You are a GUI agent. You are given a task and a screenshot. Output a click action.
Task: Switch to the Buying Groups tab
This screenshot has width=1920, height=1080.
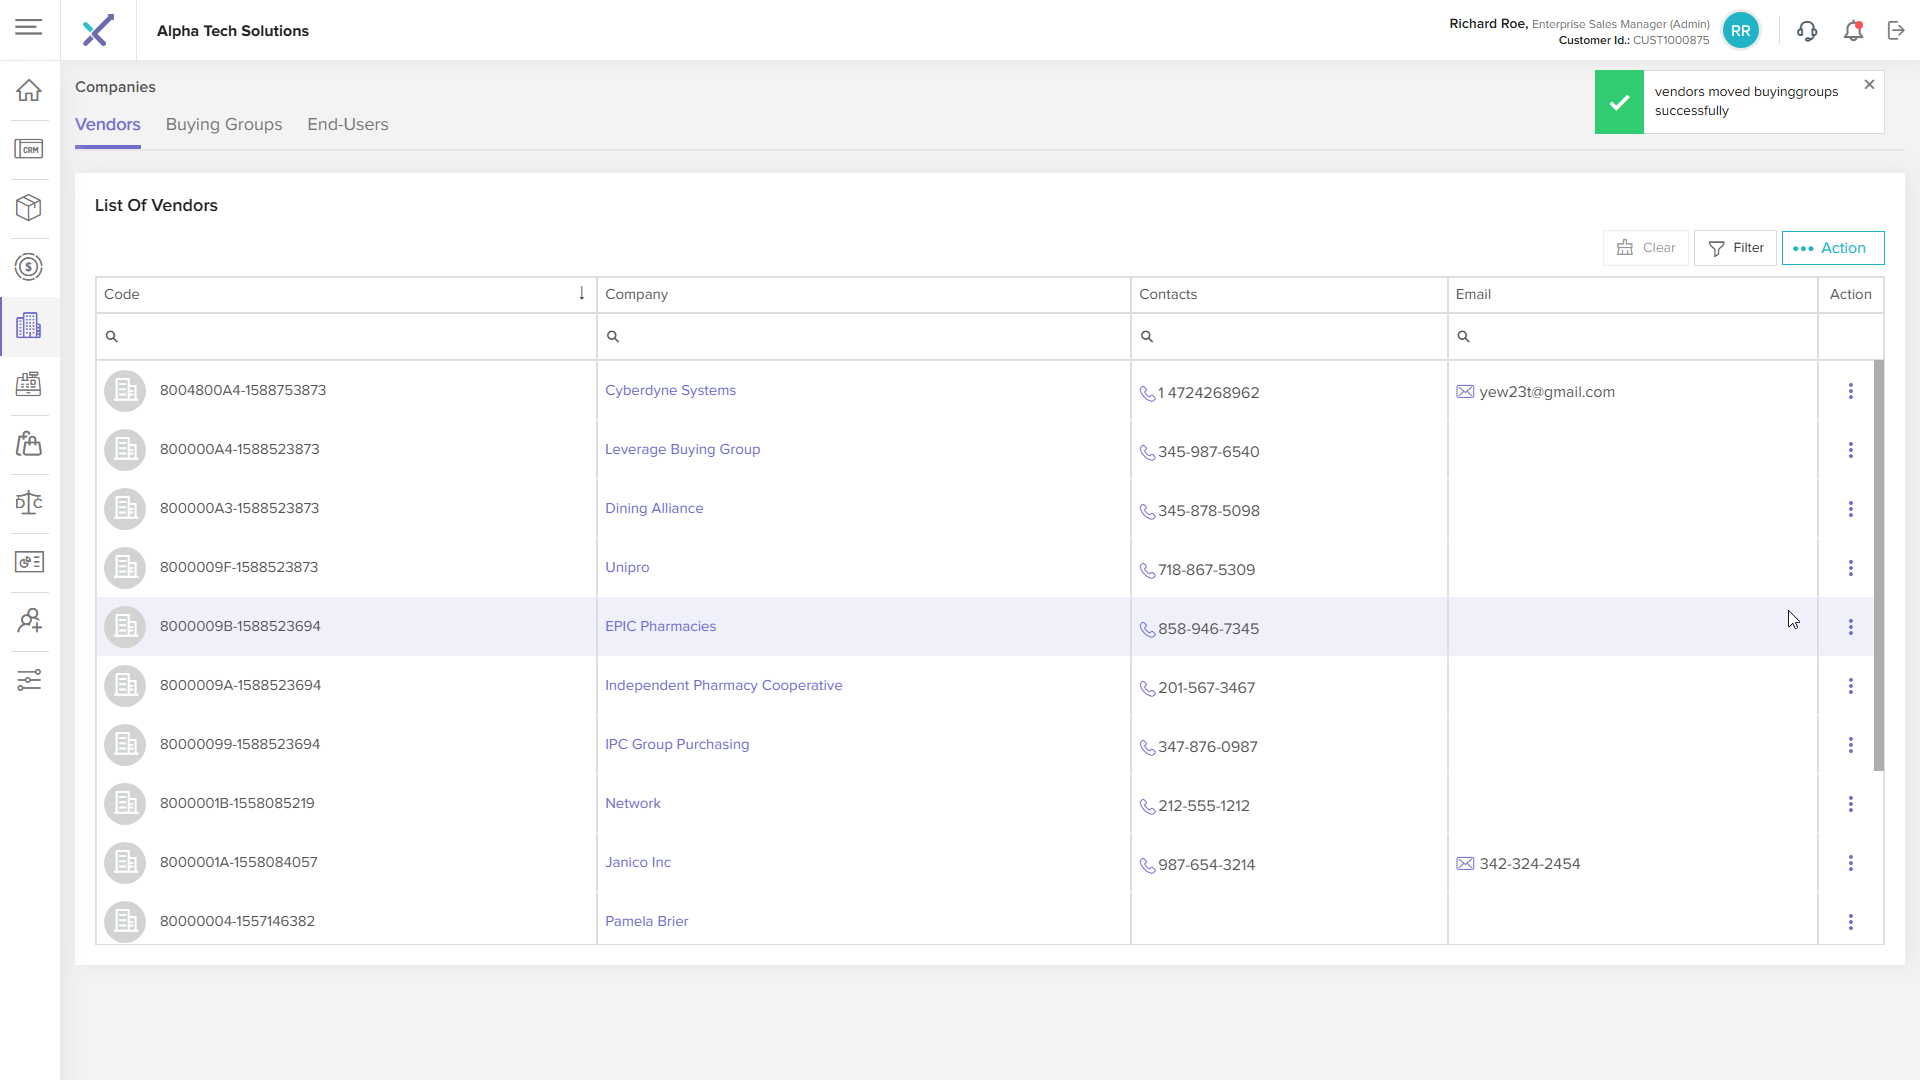coord(224,125)
